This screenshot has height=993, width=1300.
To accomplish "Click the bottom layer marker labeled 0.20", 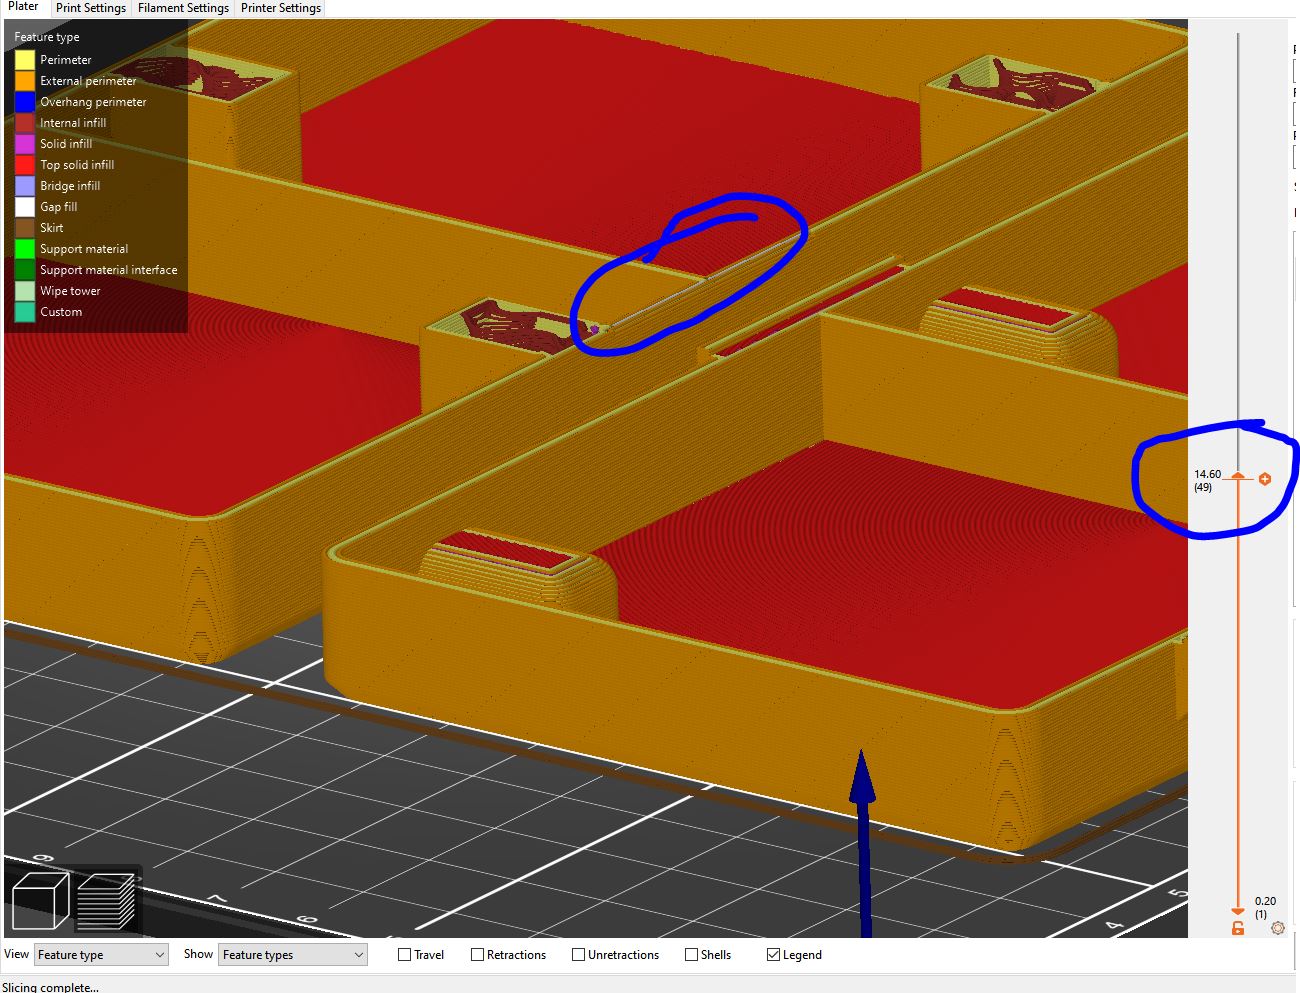I will pos(1237,912).
